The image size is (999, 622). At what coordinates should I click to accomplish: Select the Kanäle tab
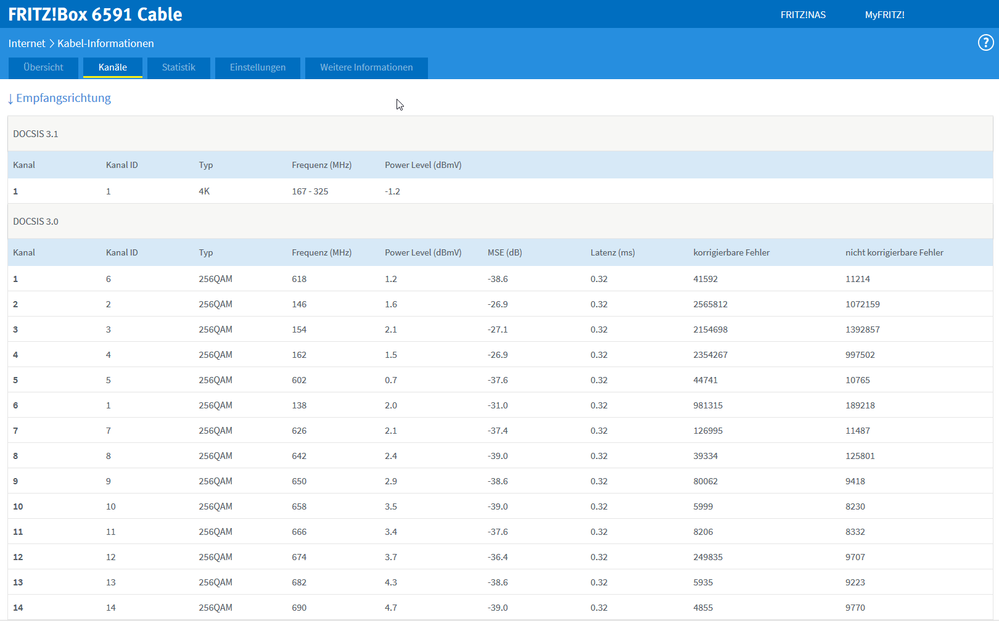tap(113, 68)
